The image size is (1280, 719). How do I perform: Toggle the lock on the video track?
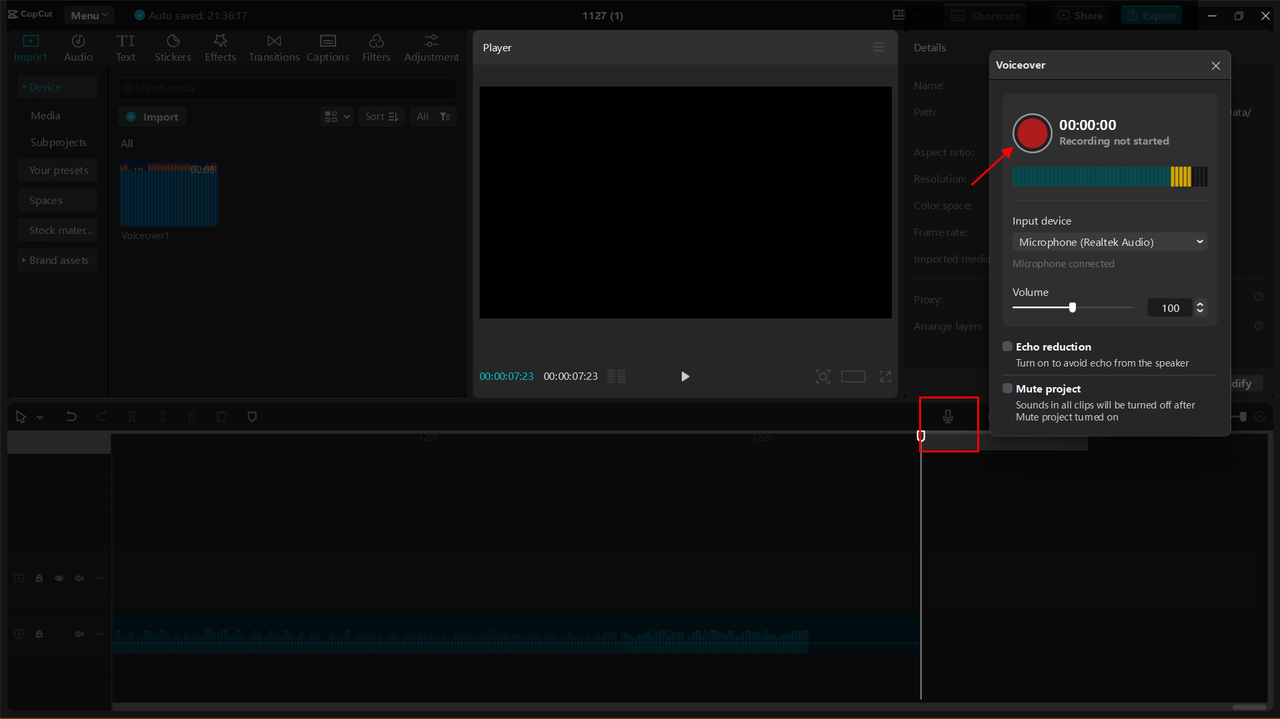point(39,578)
